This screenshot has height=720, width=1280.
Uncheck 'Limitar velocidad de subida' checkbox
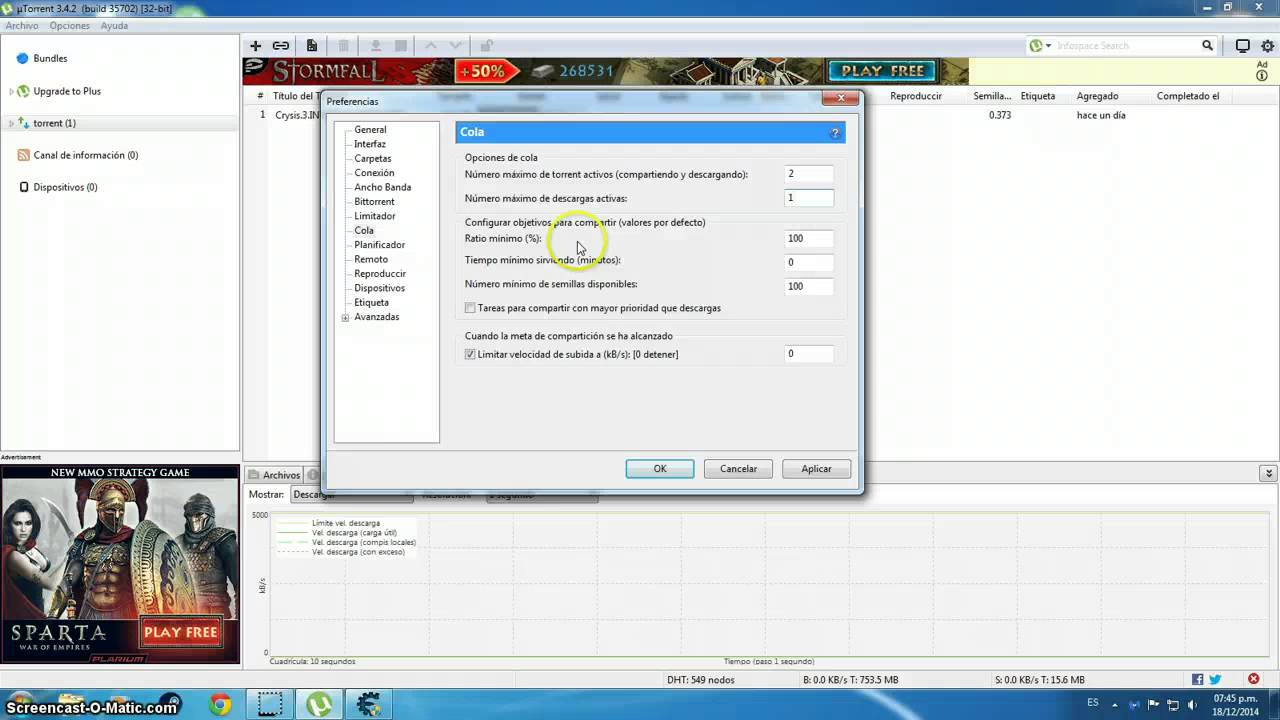click(470, 354)
